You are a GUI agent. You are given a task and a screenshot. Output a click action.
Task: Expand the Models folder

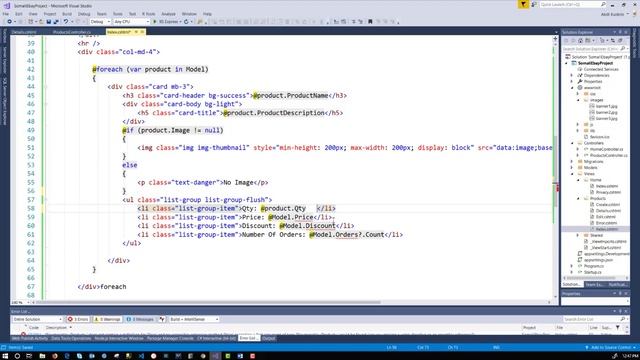coord(572,168)
